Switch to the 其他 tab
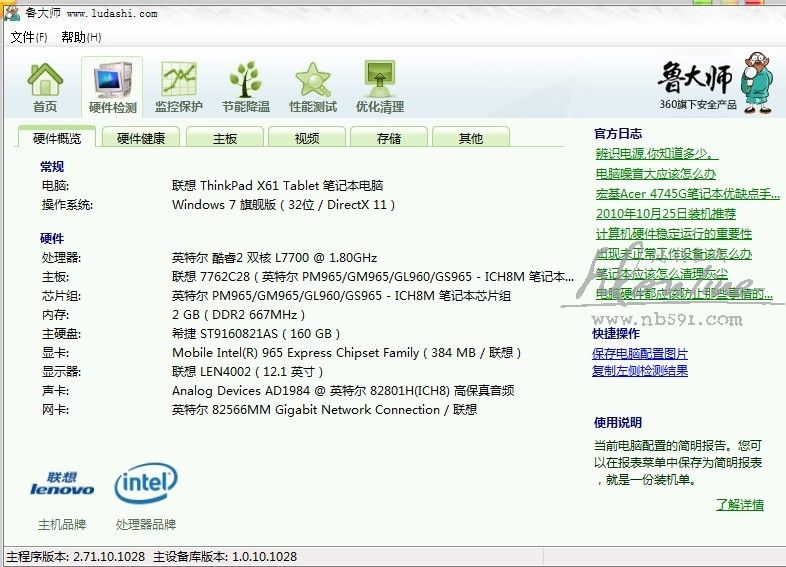786x567 pixels. coord(470,138)
